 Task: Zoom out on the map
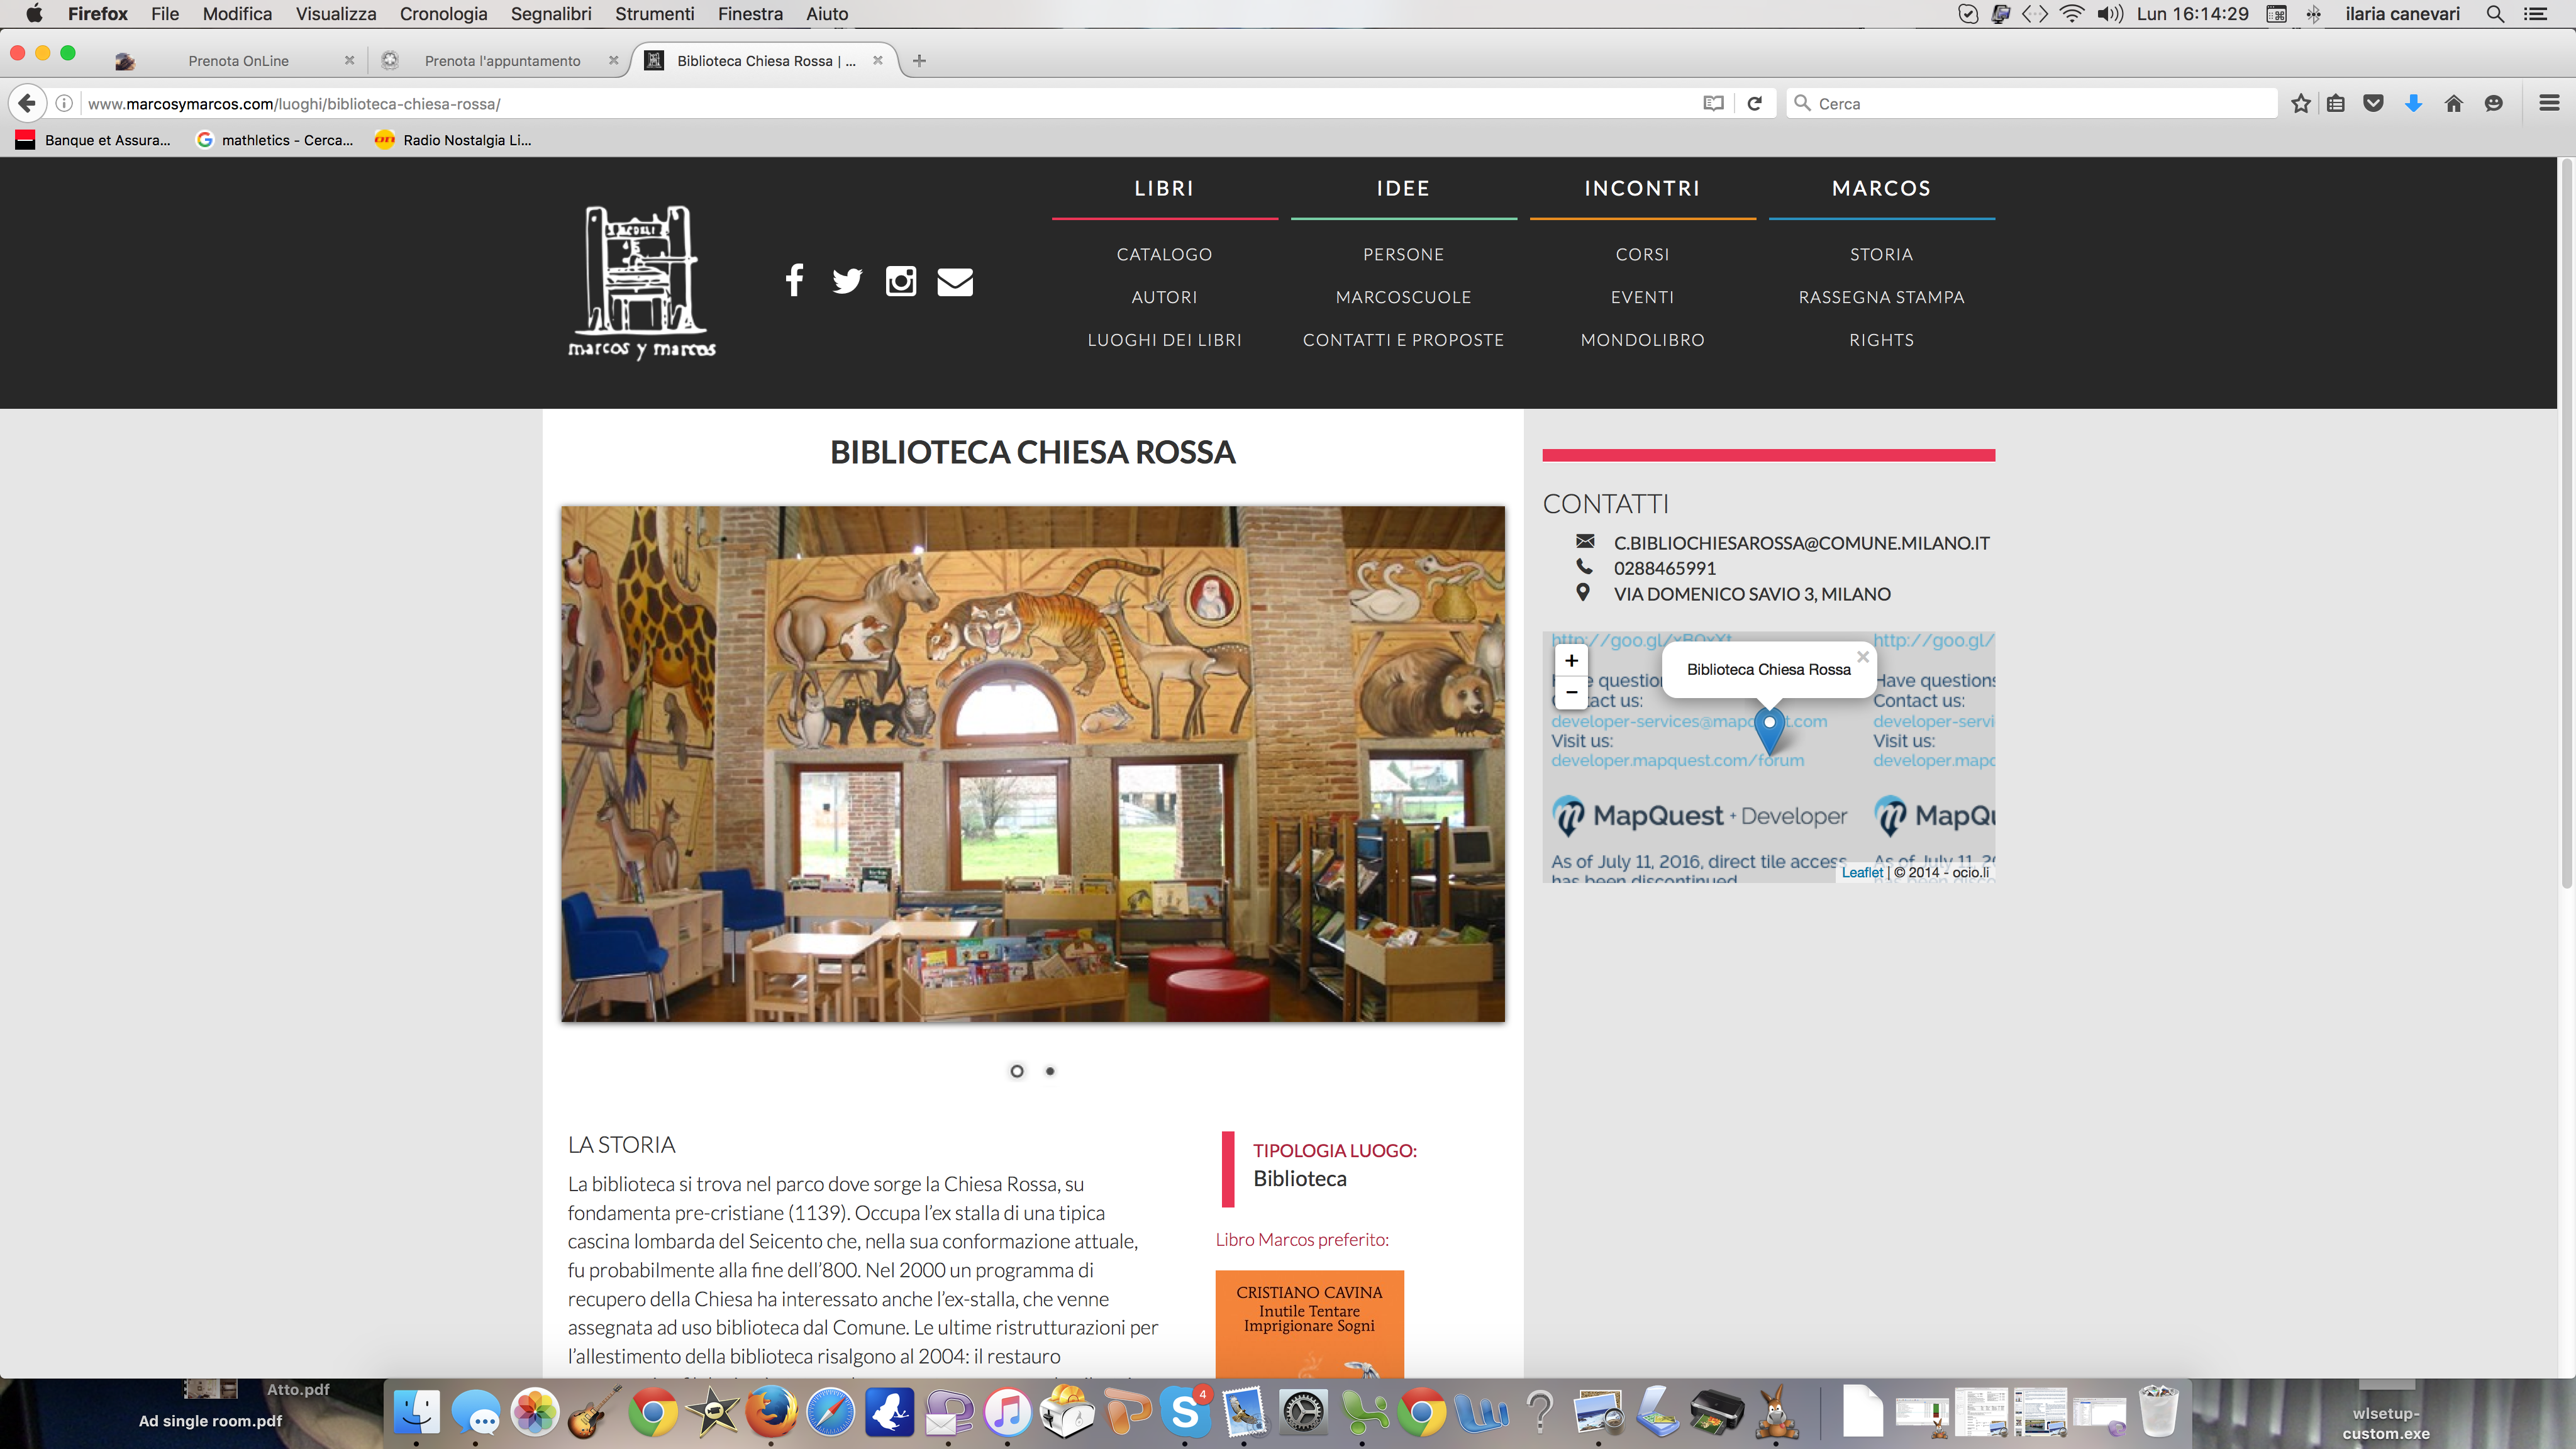[1571, 692]
